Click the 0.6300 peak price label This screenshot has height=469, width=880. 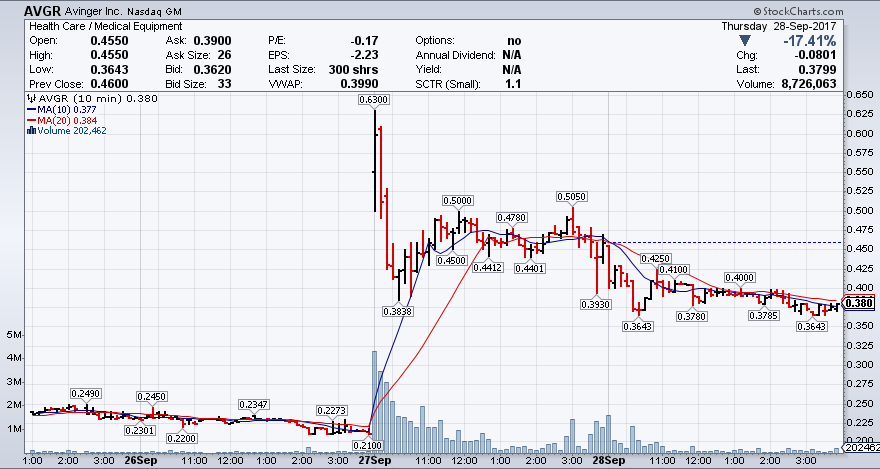[x=375, y=100]
